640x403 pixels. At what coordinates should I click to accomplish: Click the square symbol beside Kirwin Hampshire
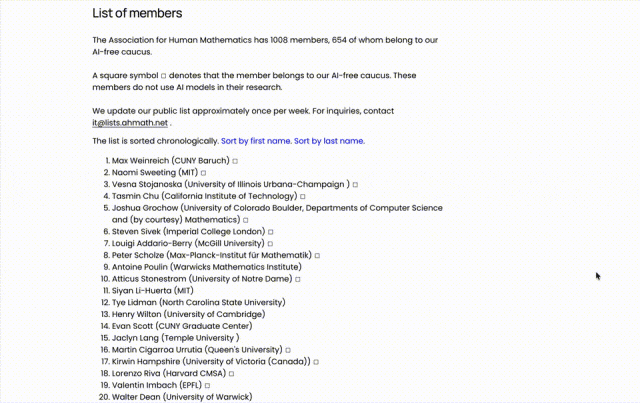(316, 362)
